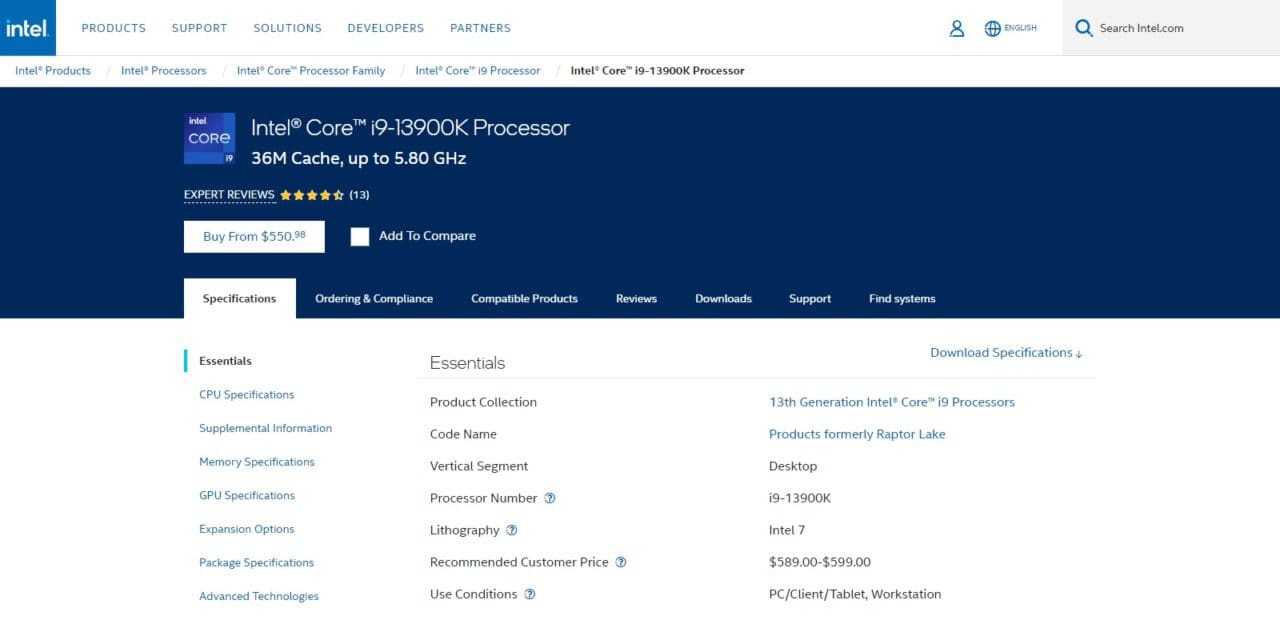Jump to Supplemental Information section

tap(265, 428)
